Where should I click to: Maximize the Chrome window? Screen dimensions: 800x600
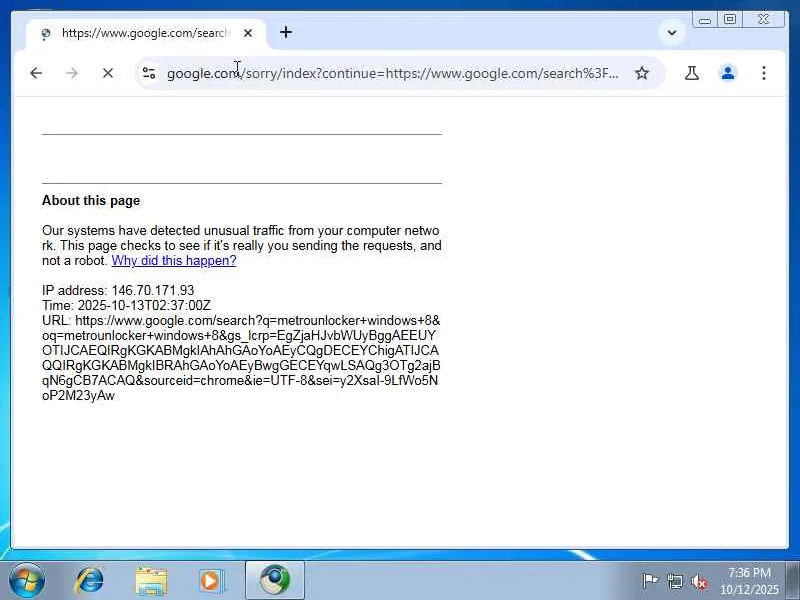point(730,19)
